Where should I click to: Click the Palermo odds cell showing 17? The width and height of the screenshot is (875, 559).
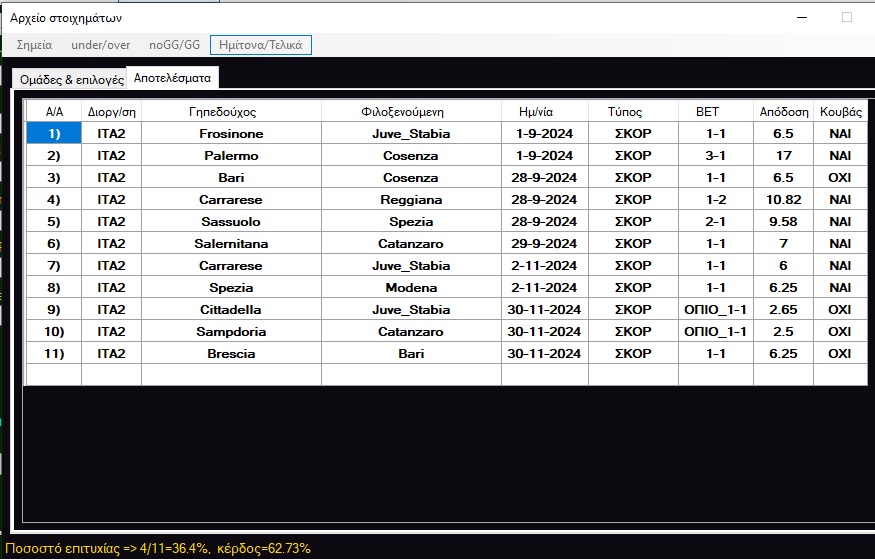[x=783, y=156]
